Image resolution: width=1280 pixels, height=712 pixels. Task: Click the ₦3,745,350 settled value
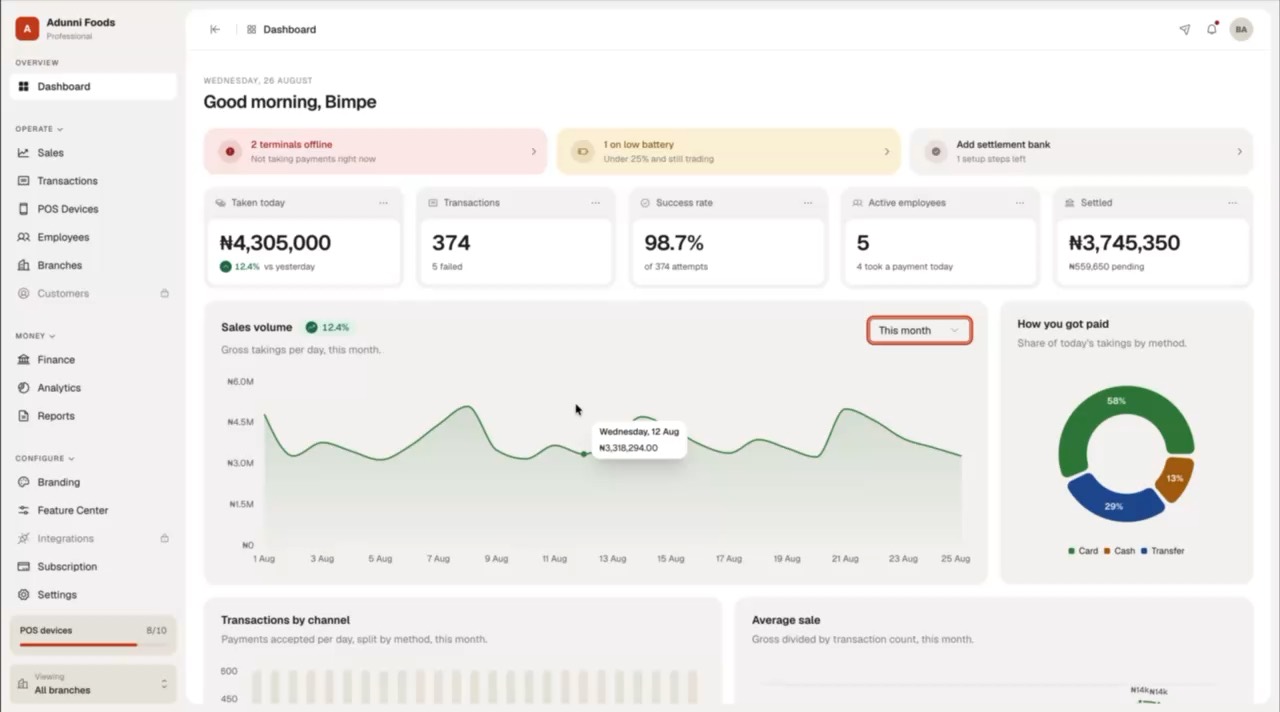[1124, 243]
